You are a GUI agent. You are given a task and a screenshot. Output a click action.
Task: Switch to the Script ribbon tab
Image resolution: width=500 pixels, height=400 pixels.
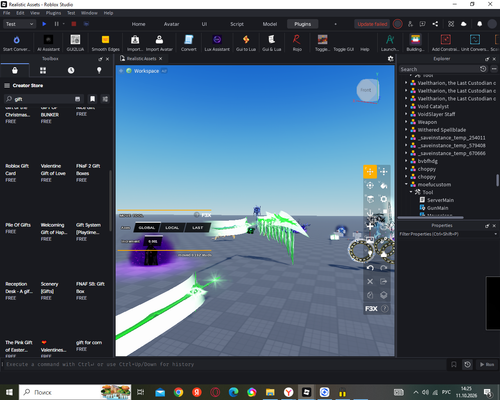[237, 24]
